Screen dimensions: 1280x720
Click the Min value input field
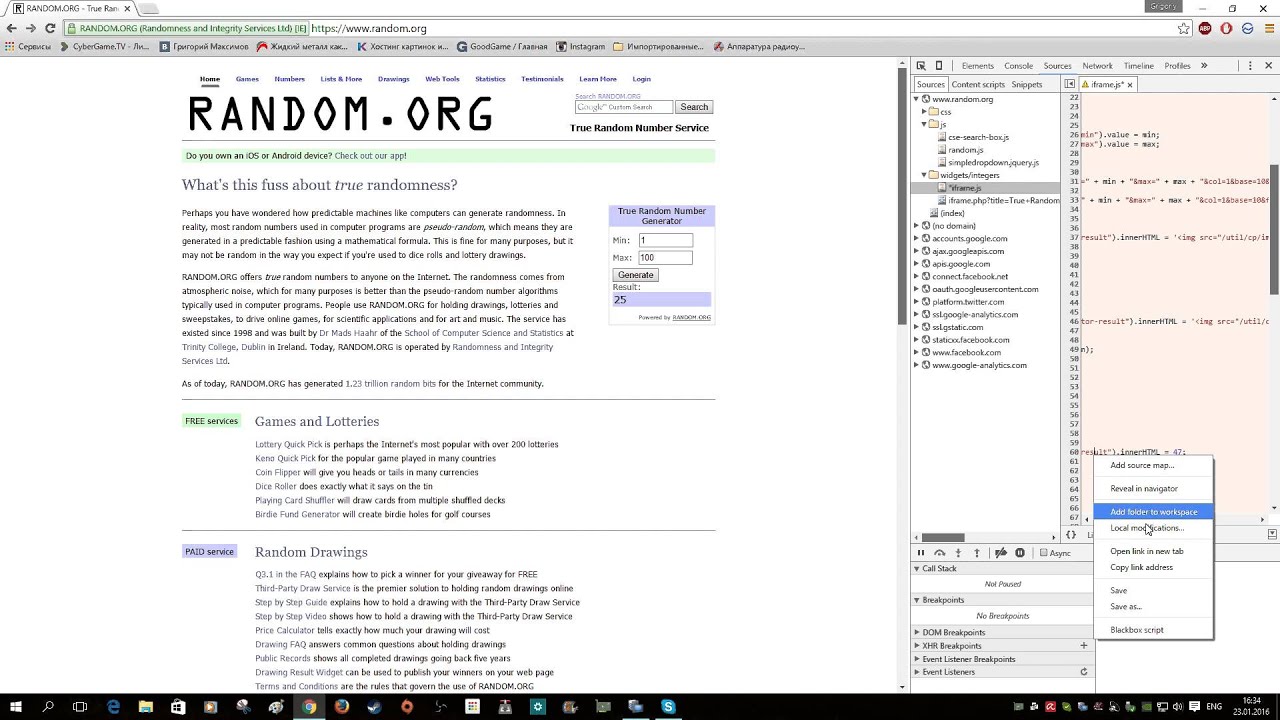(x=665, y=240)
